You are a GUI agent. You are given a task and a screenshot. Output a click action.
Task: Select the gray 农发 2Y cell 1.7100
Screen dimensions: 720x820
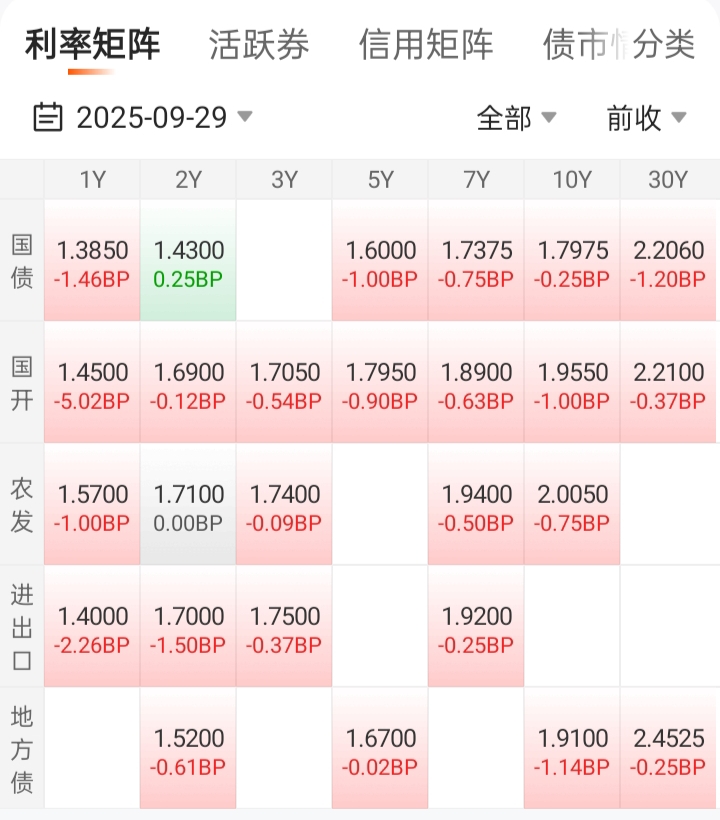(x=188, y=505)
